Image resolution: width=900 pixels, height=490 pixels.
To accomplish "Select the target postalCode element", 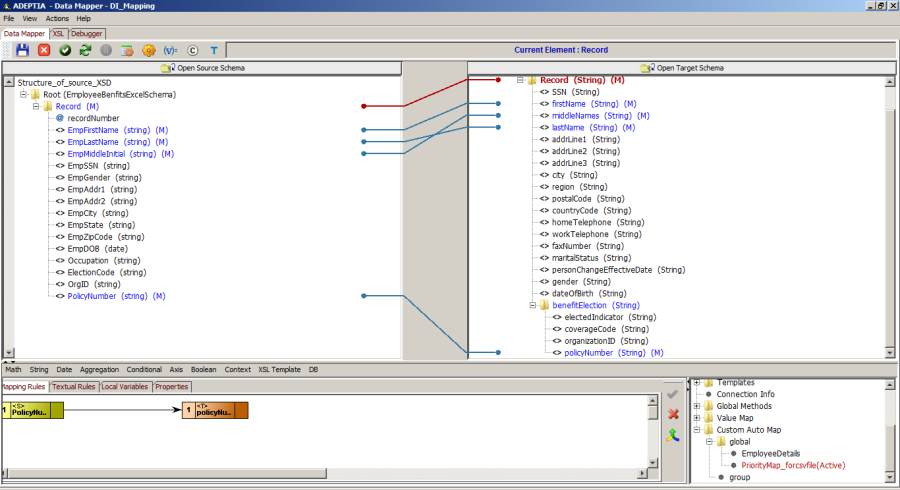I will pyautogui.click(x=588, y=199).
